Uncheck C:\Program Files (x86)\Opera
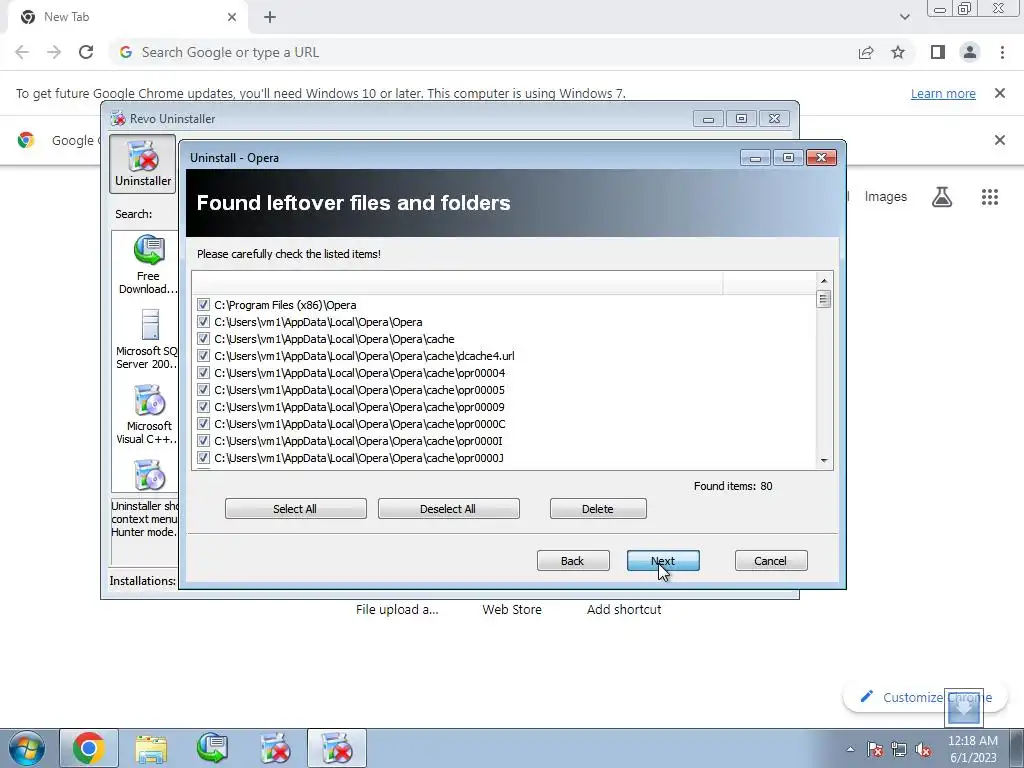Viewport: 1024px width, 768px height. (x=203, y=305)
